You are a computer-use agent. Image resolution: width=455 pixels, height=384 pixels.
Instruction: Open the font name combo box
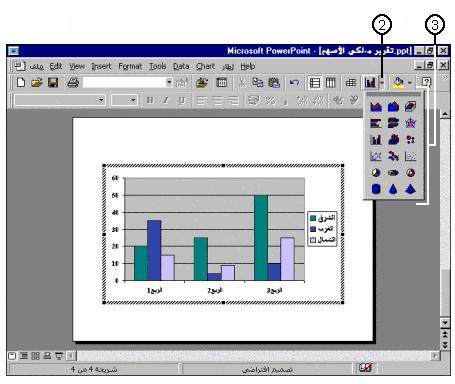(60, 100)
